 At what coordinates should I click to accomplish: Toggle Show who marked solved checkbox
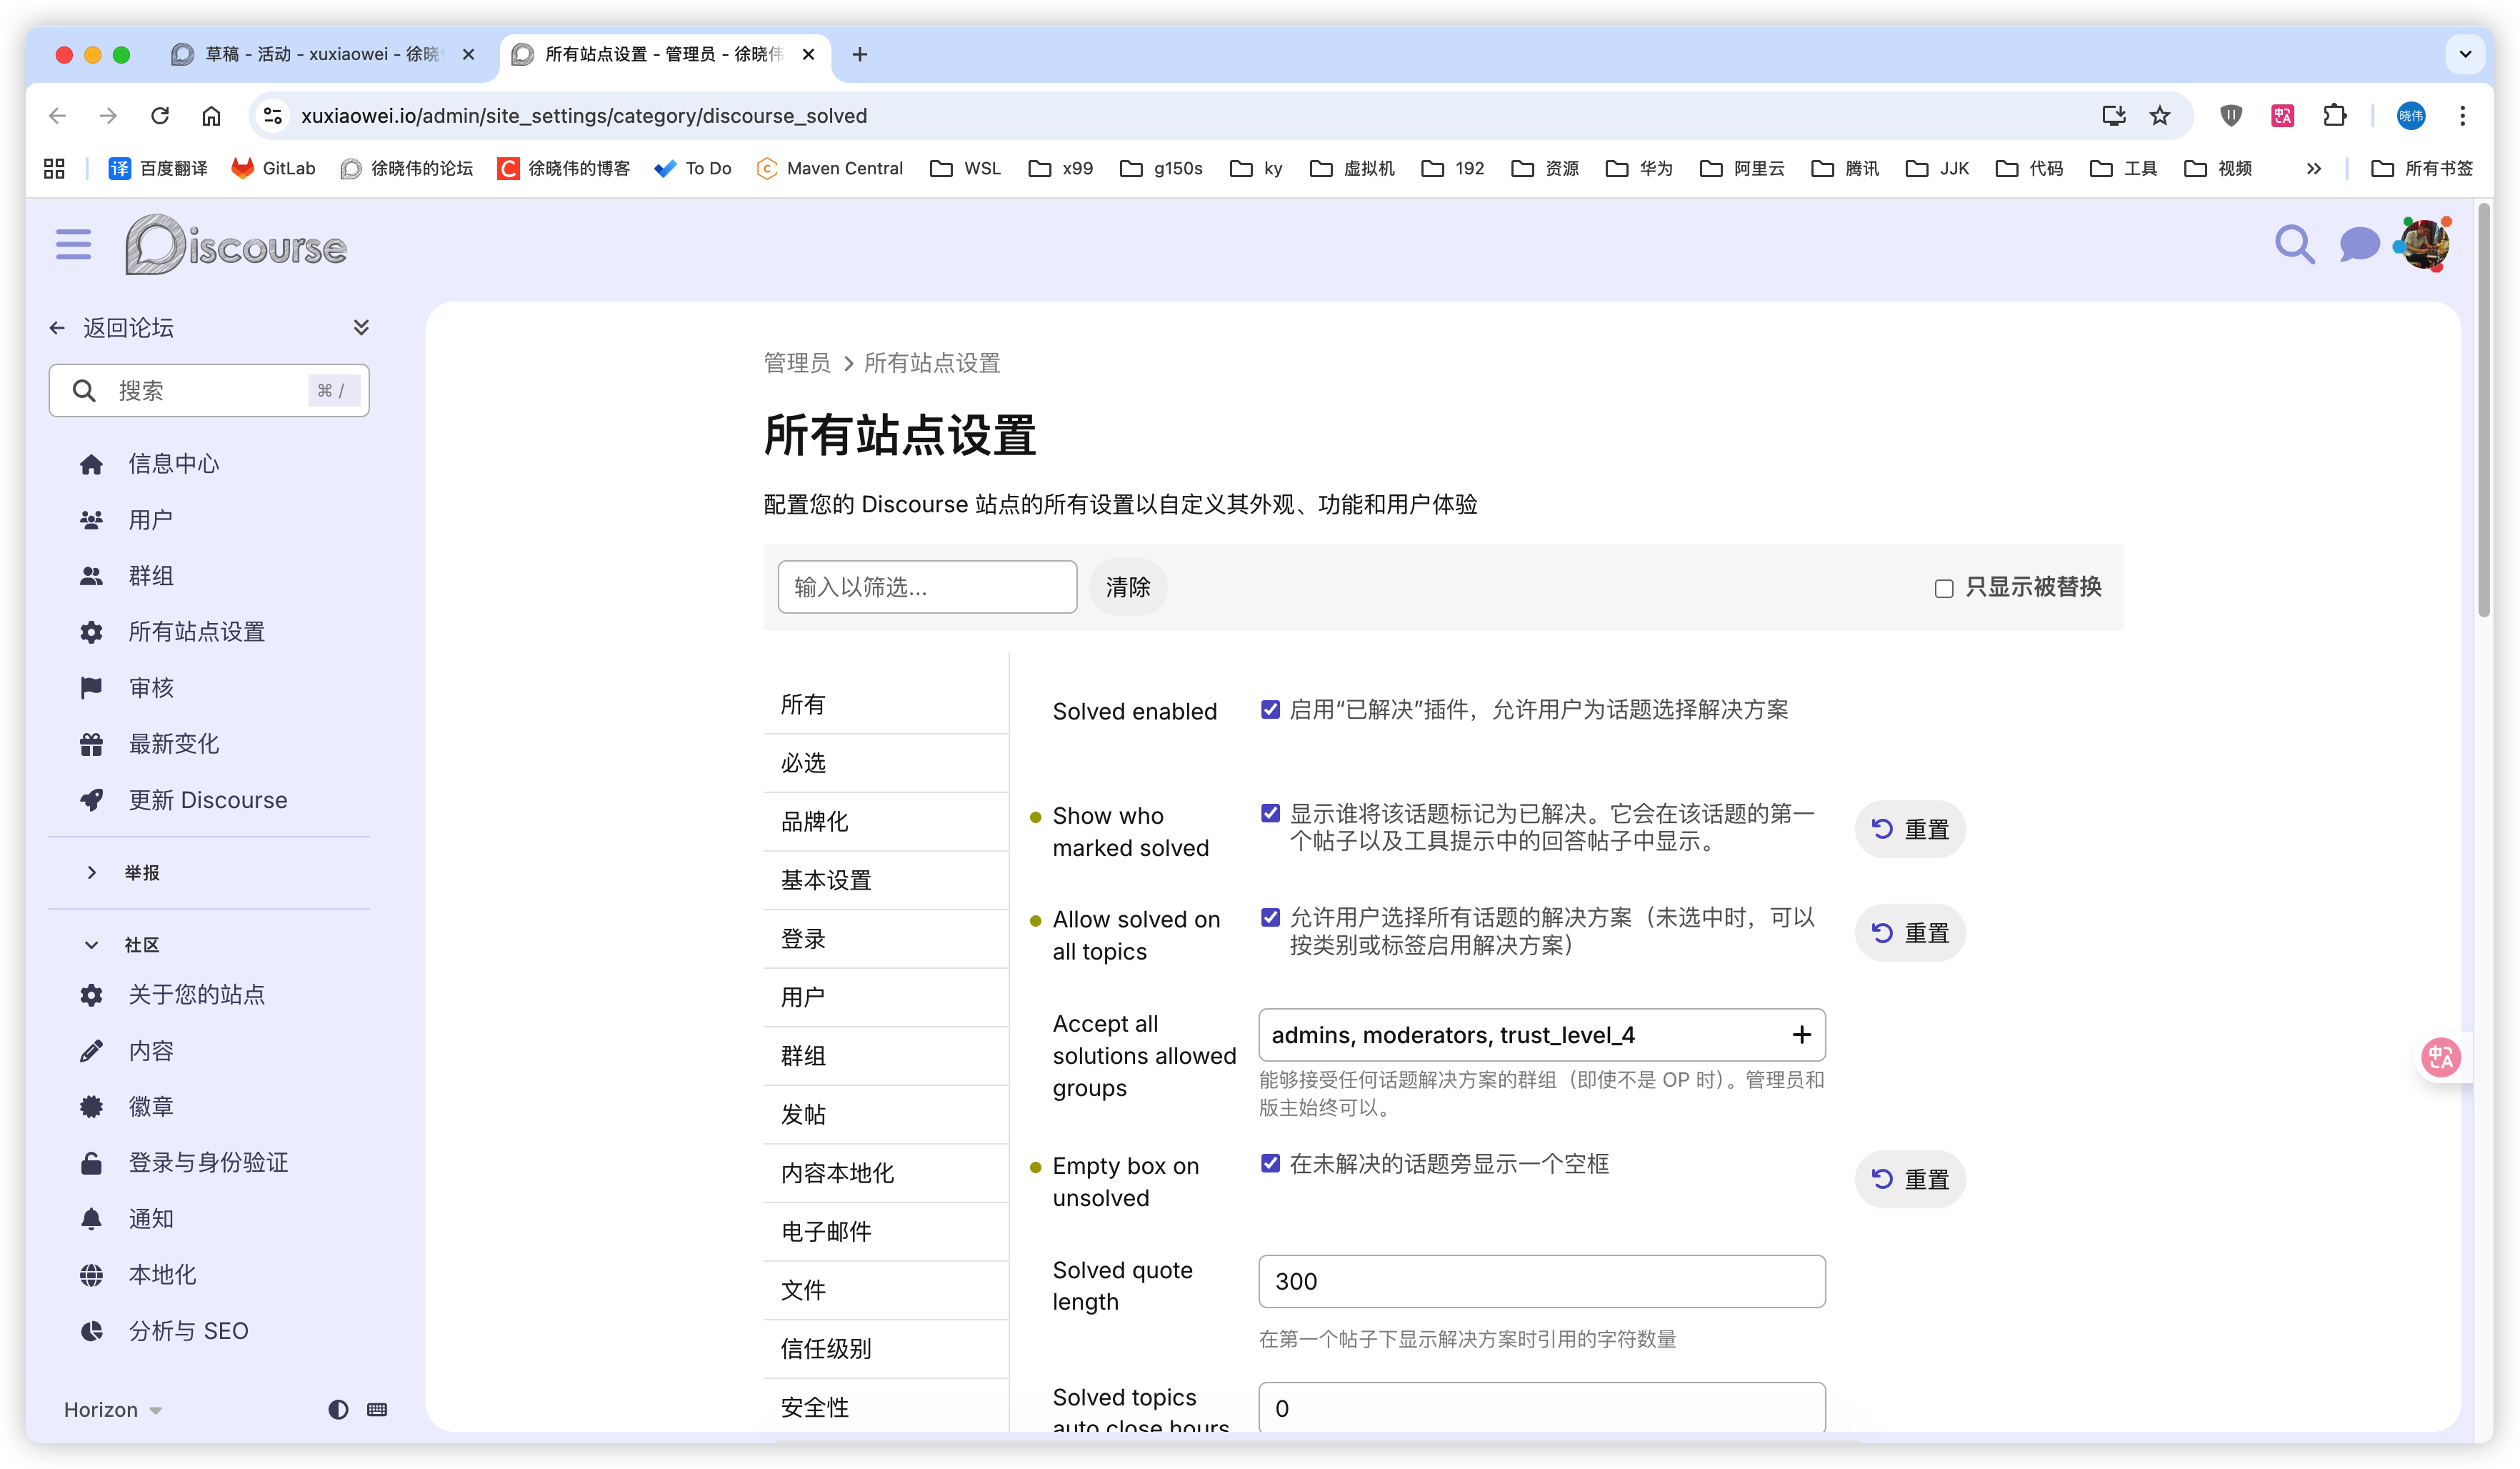click(x=1270, y=814)
